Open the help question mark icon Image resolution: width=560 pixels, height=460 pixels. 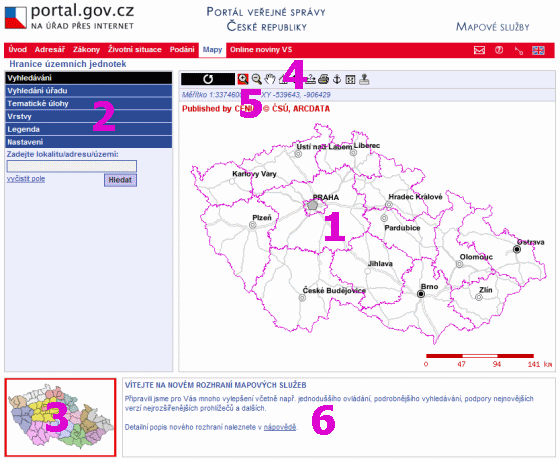pos(499,50)
